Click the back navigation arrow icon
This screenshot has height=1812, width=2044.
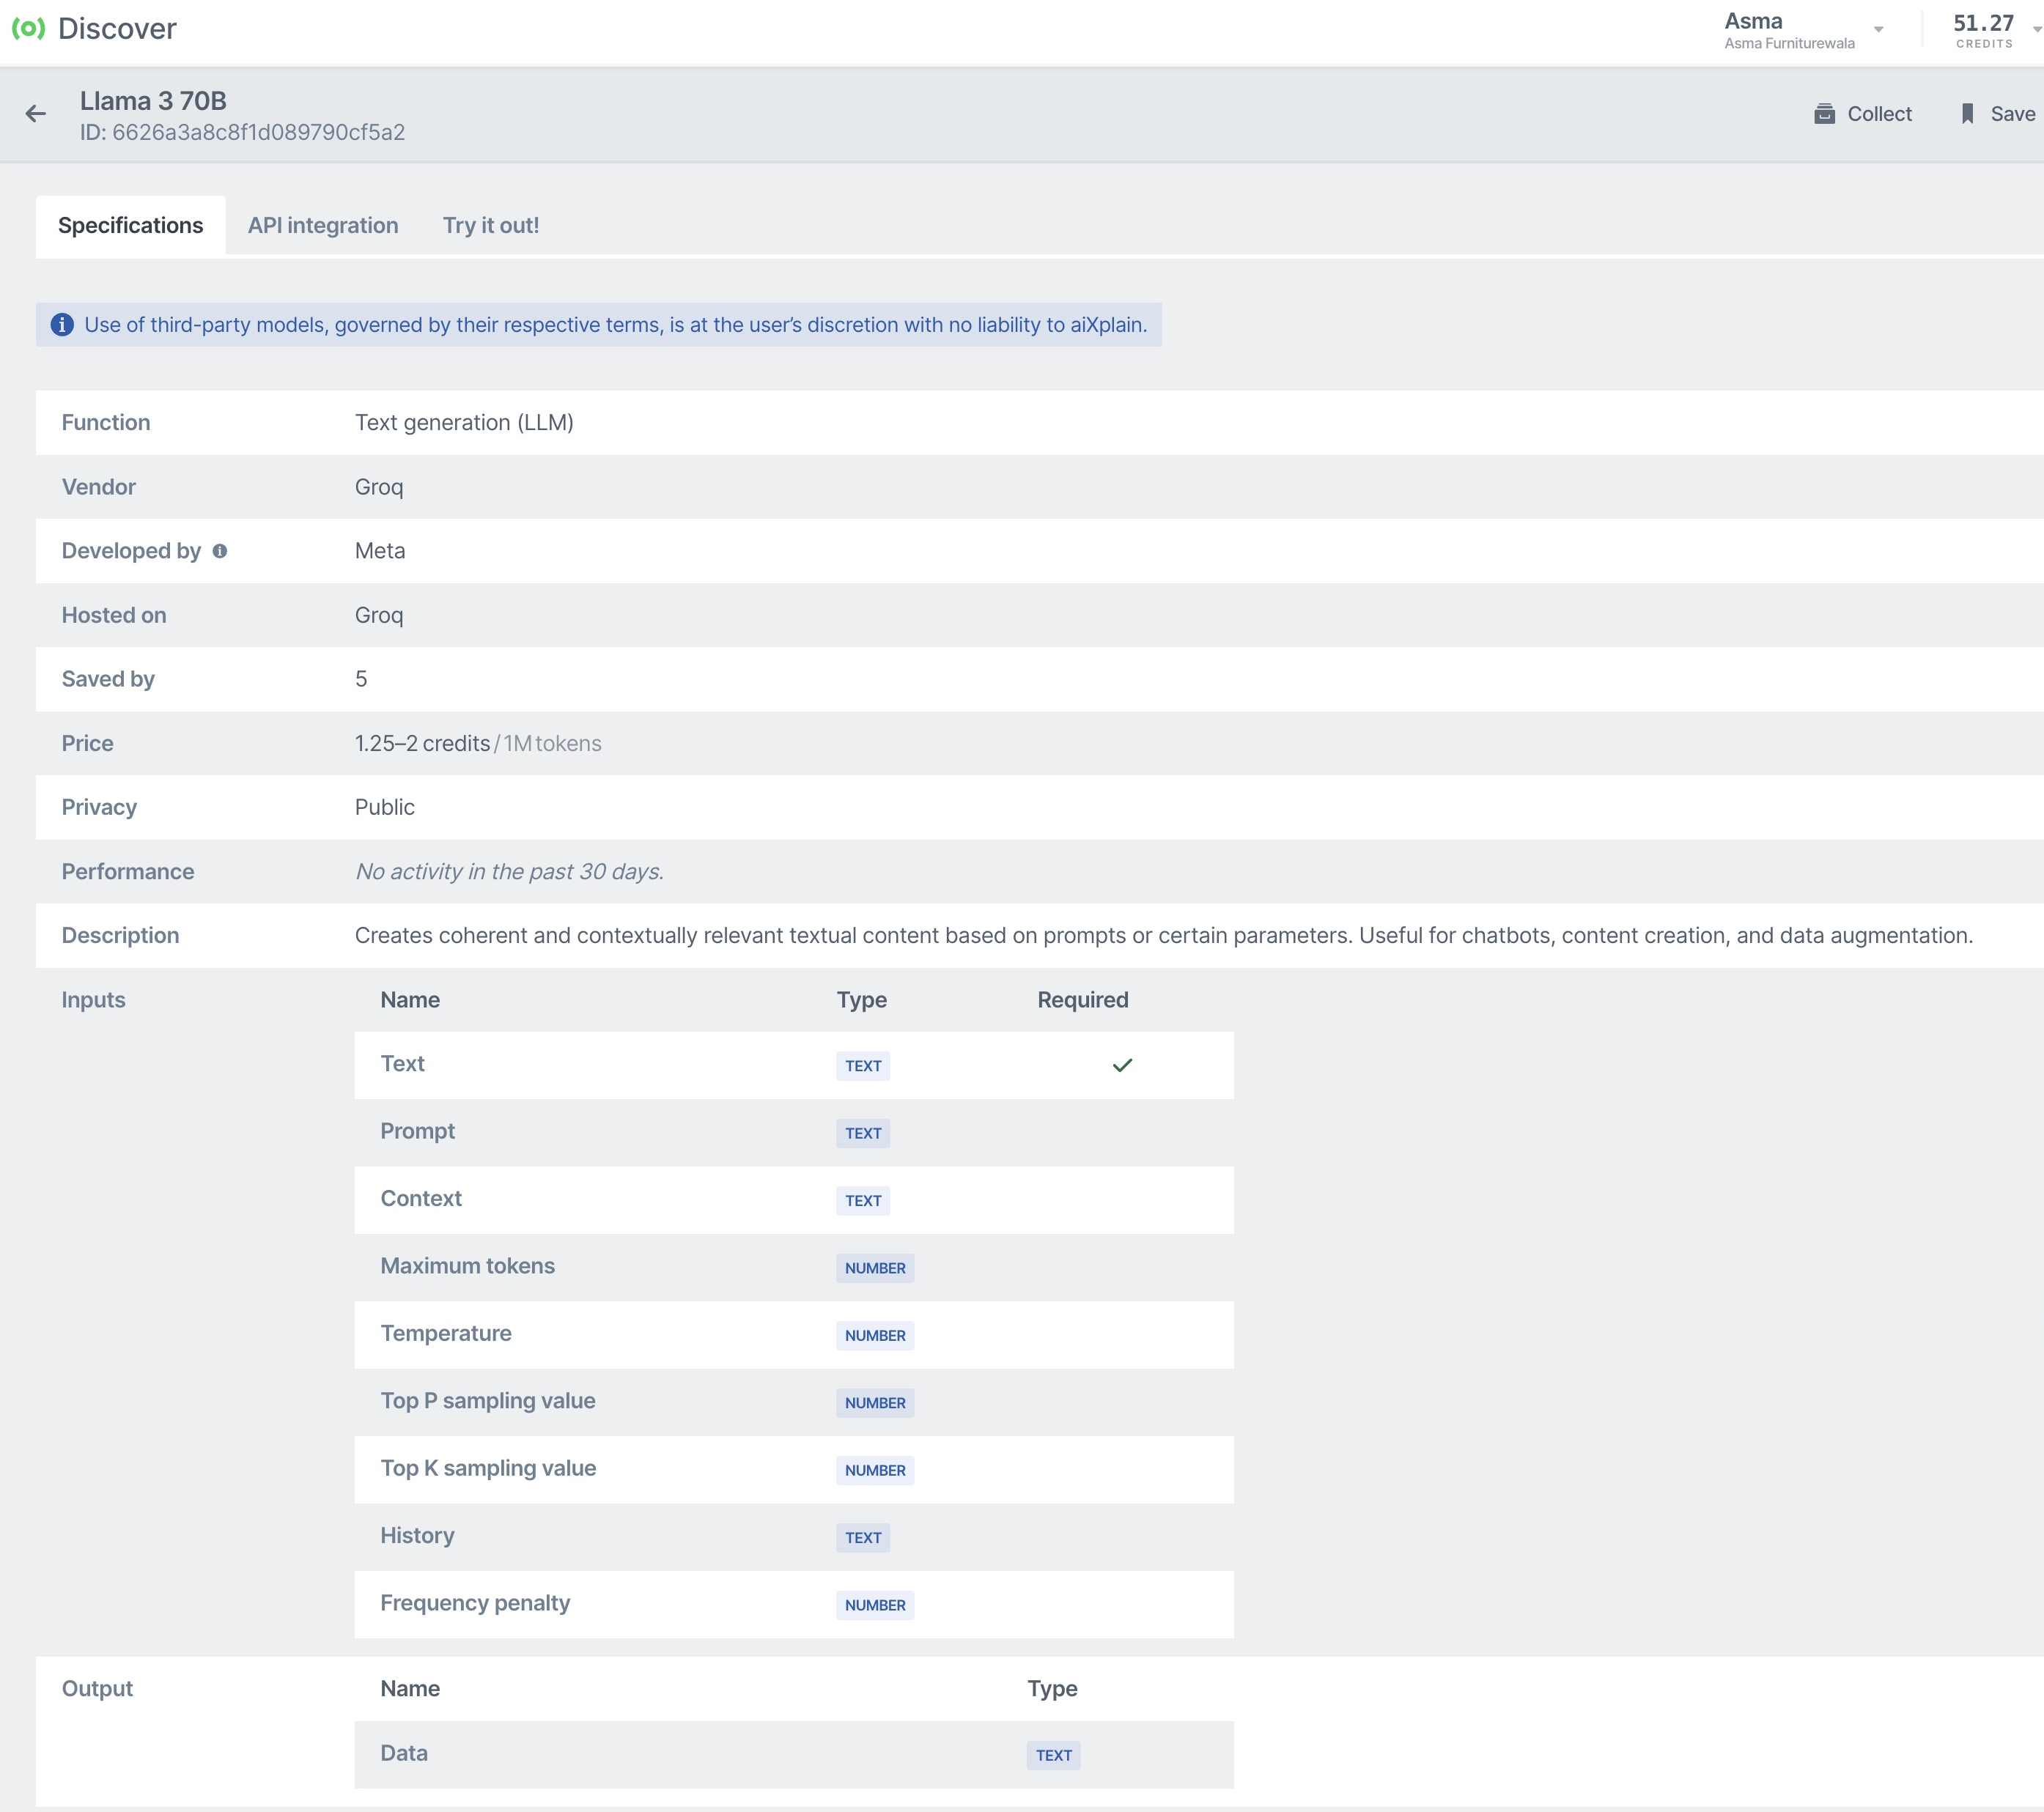(x=35, y=114)
